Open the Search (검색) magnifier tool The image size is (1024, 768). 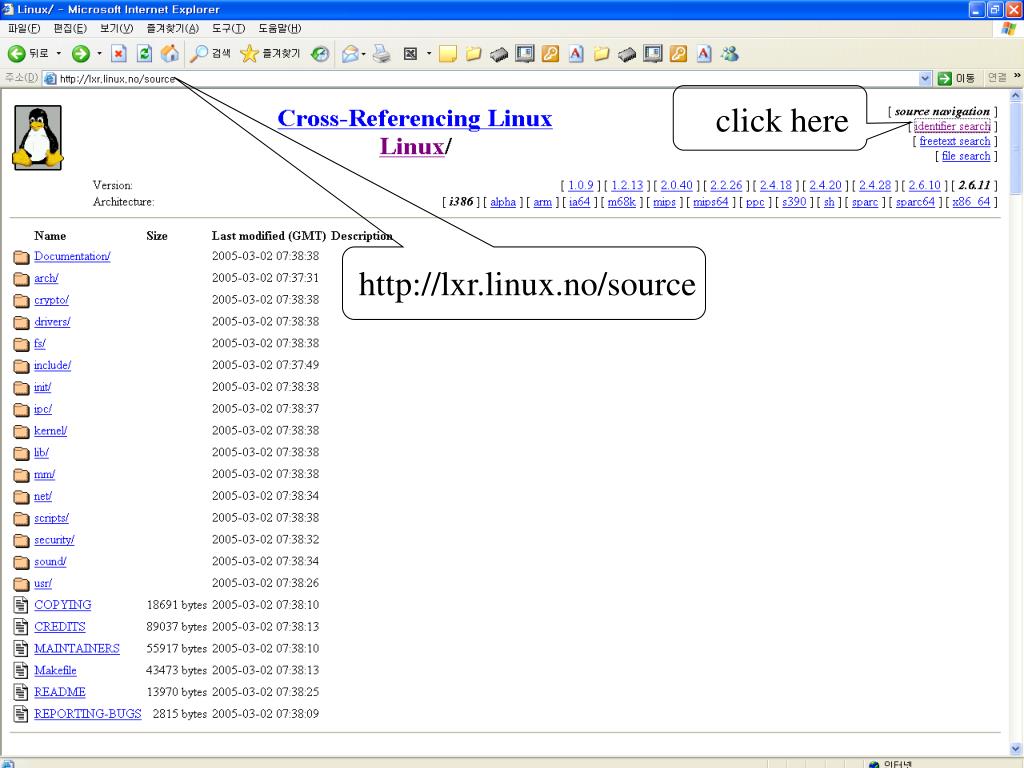pyautogui.click(x=210, y=54)
